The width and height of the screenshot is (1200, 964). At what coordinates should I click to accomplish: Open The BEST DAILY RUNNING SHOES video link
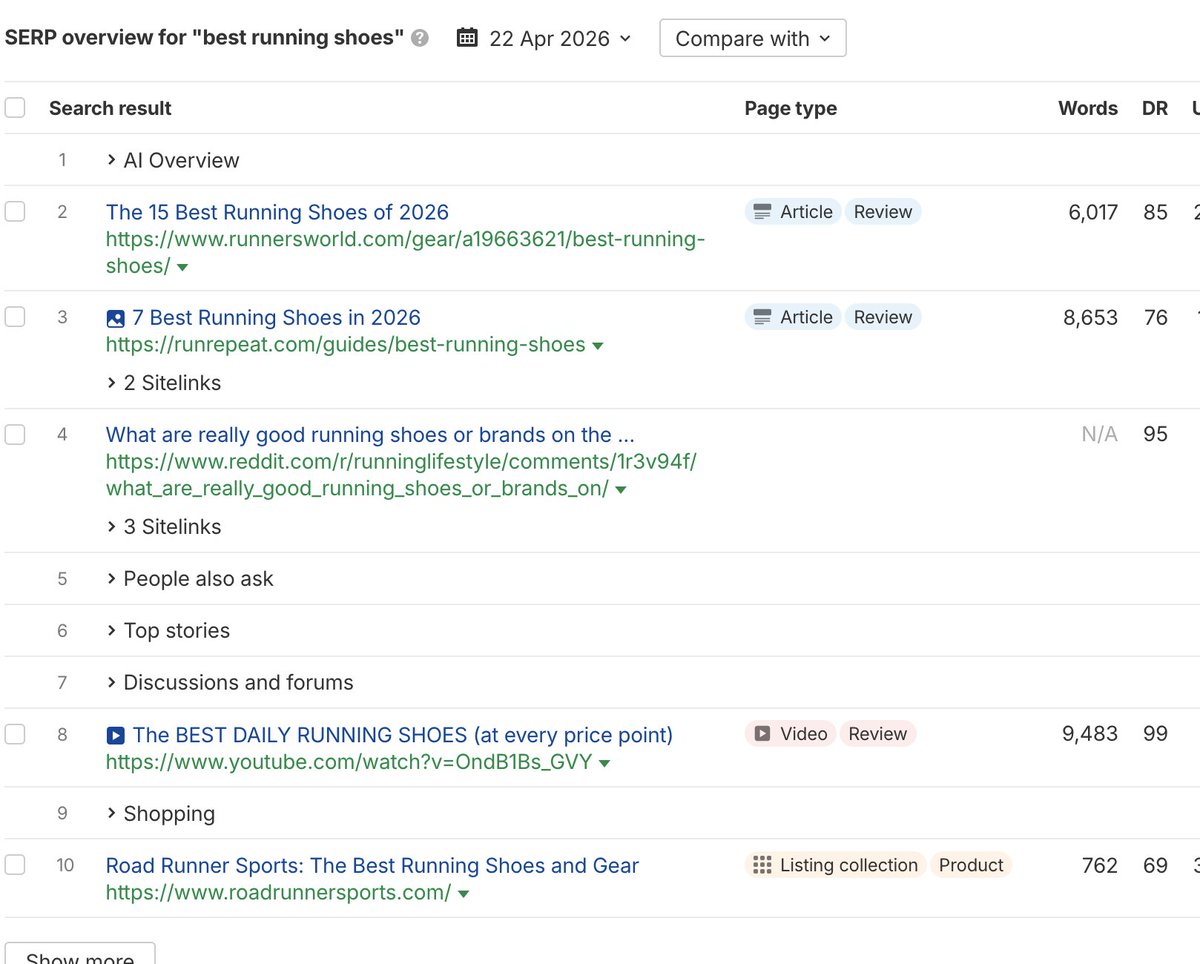point(402,735)
